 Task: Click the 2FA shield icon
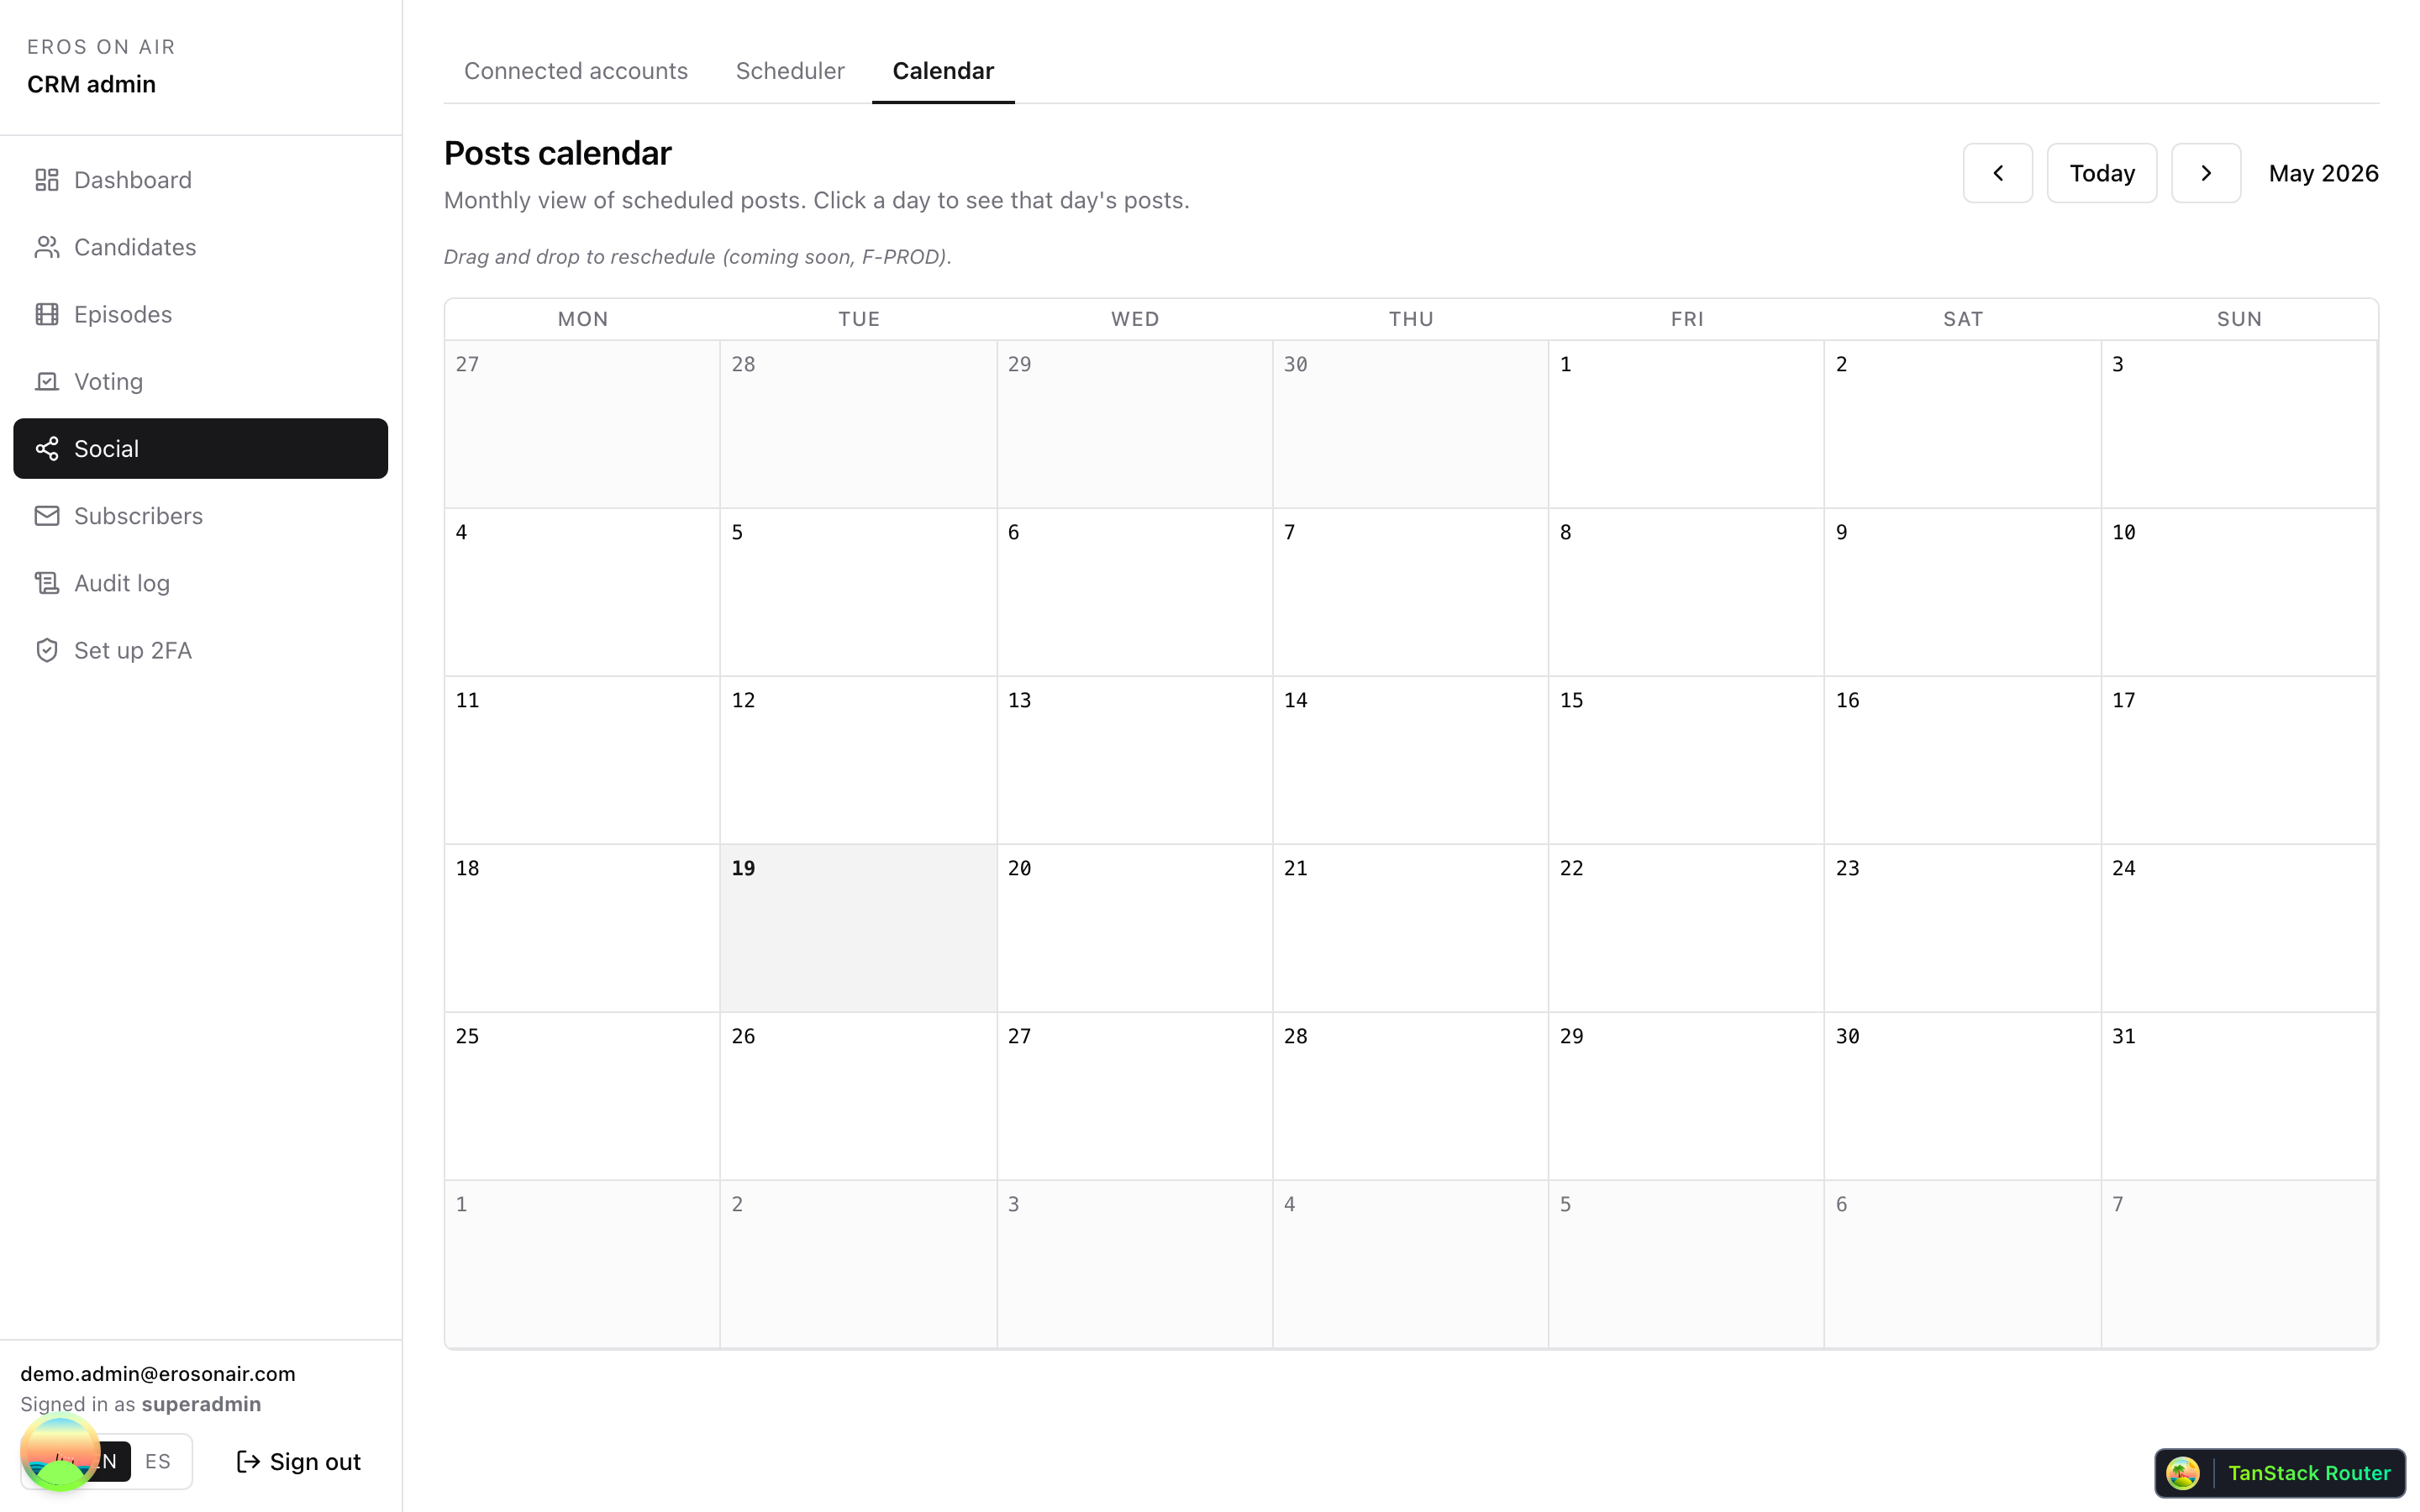click(x=47, y=650)
